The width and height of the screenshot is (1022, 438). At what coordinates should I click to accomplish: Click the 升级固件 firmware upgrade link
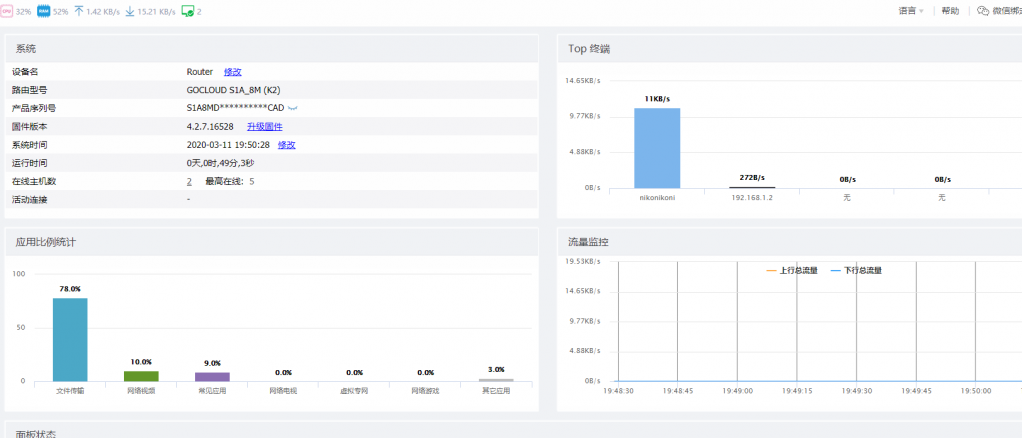point(264,127)
